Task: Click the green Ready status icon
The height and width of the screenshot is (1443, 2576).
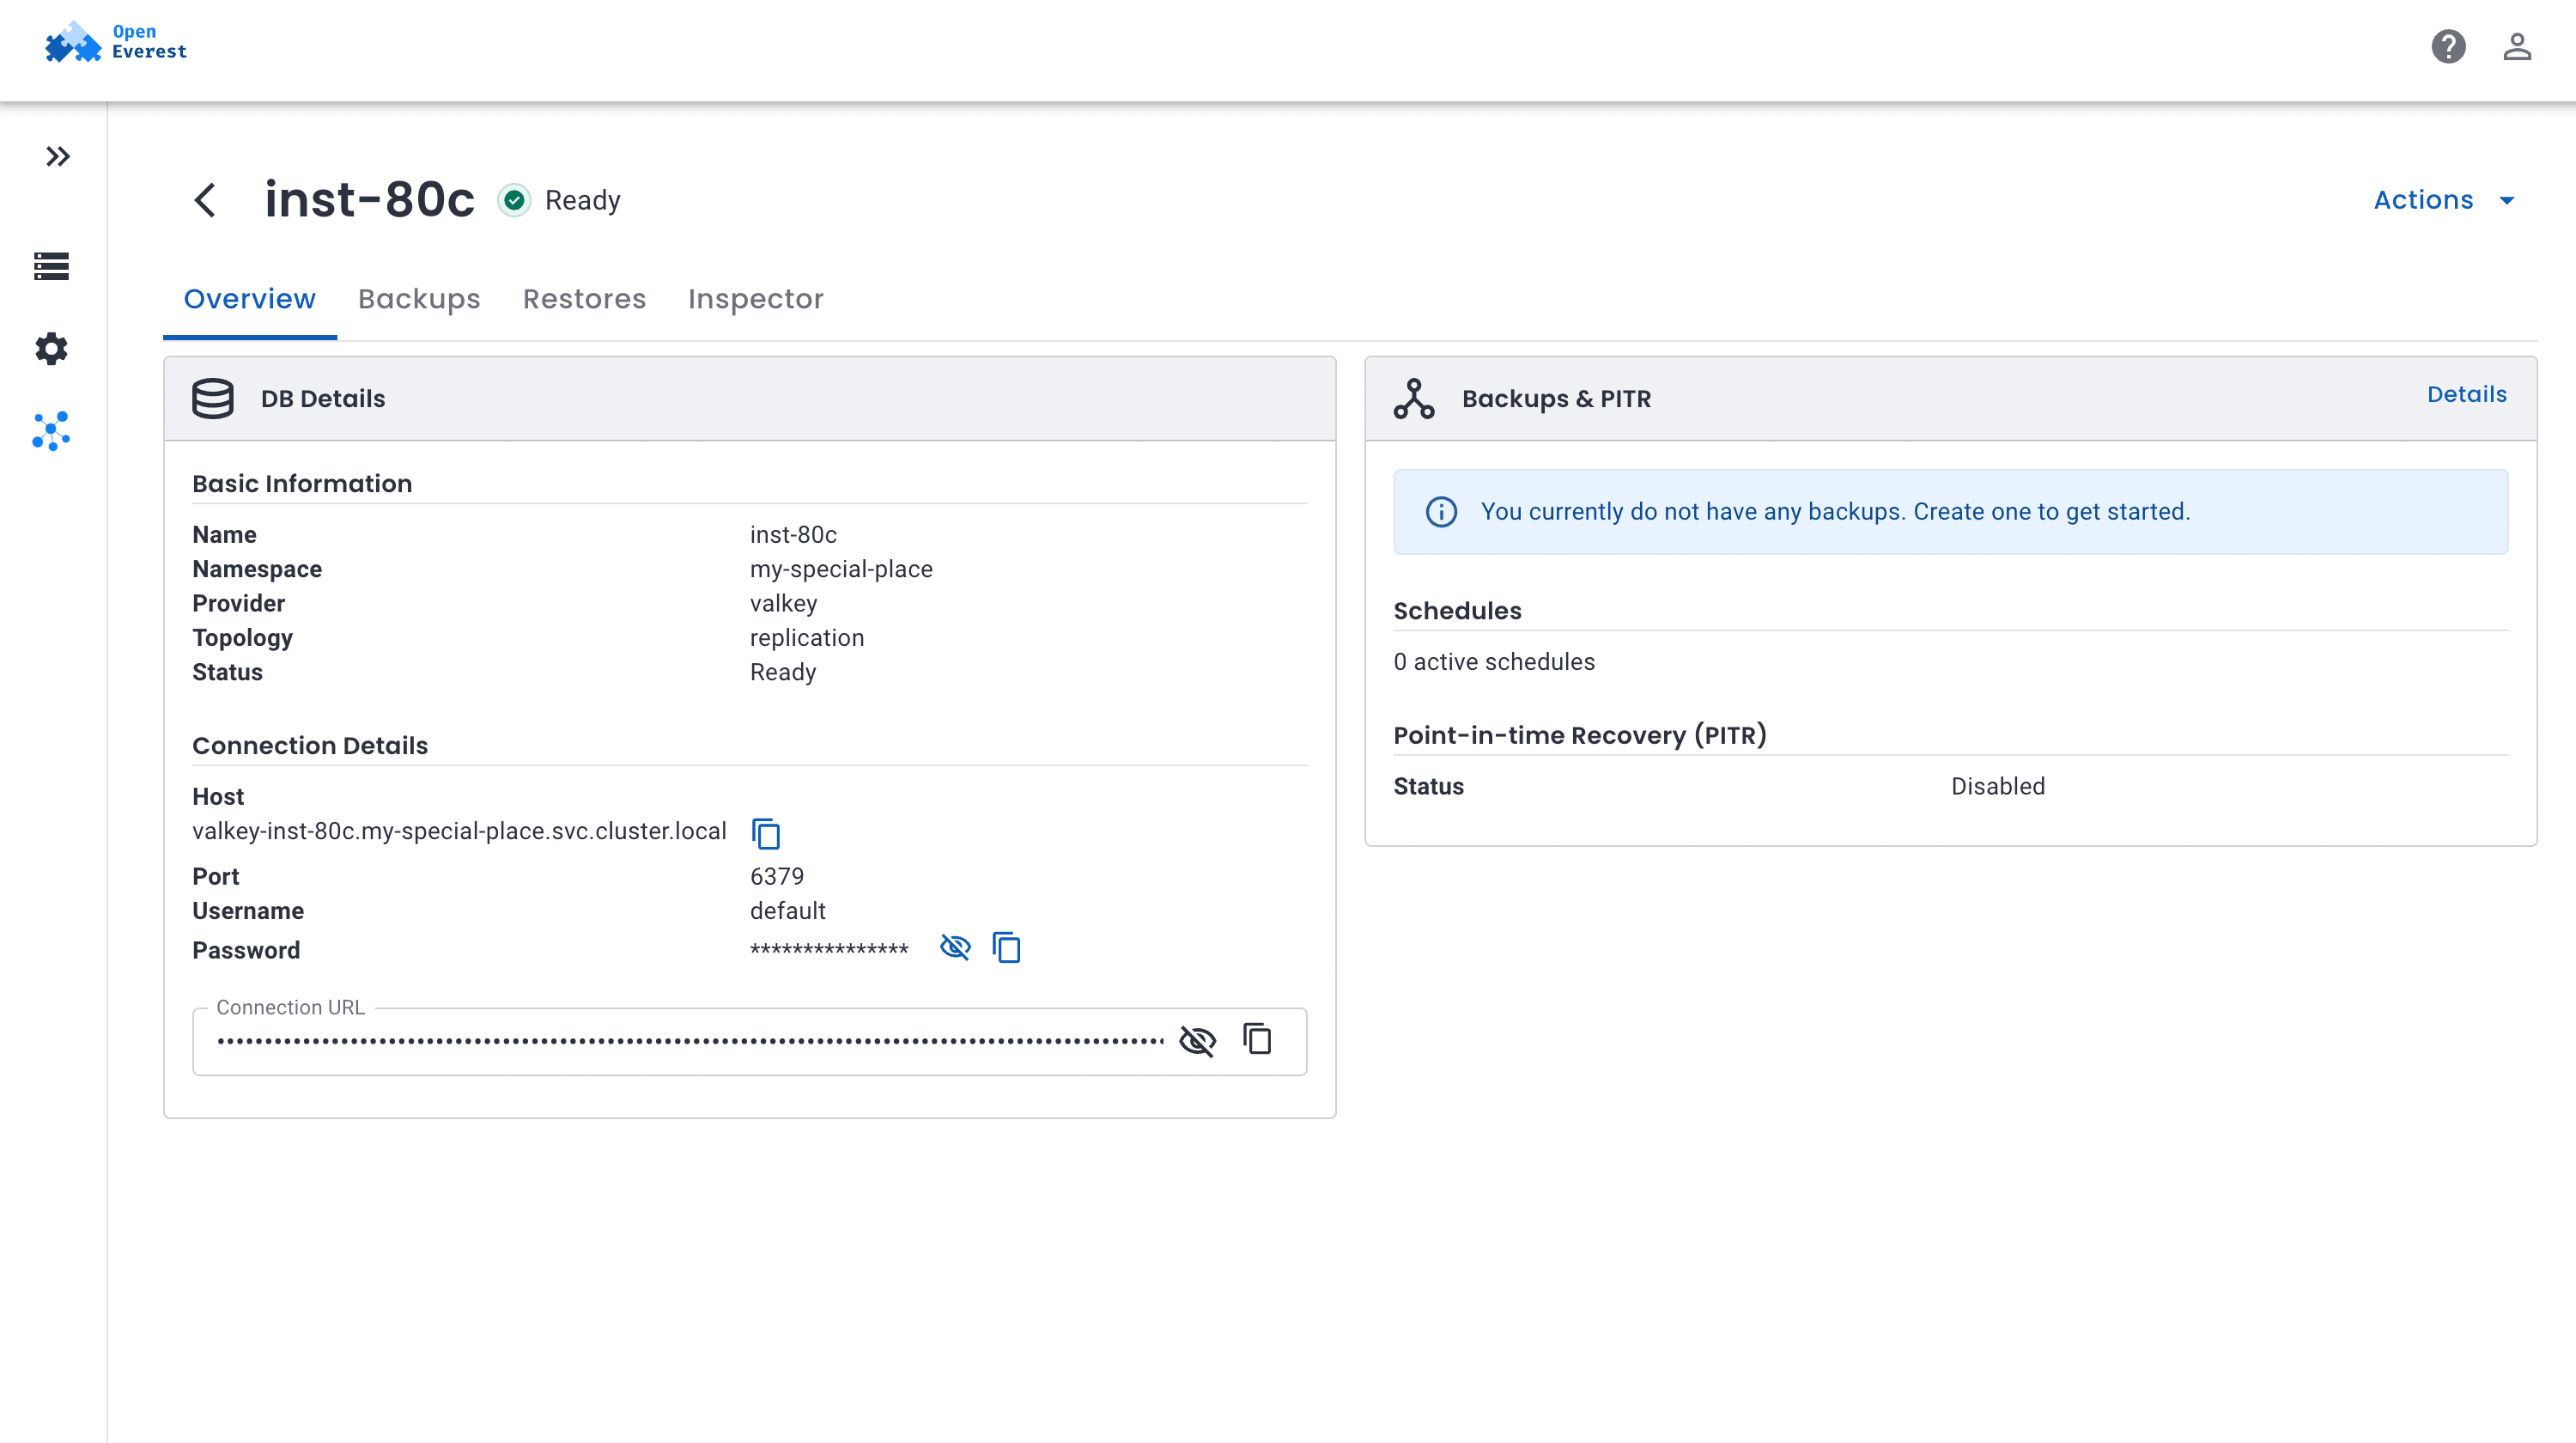Action: click(514, 200)
